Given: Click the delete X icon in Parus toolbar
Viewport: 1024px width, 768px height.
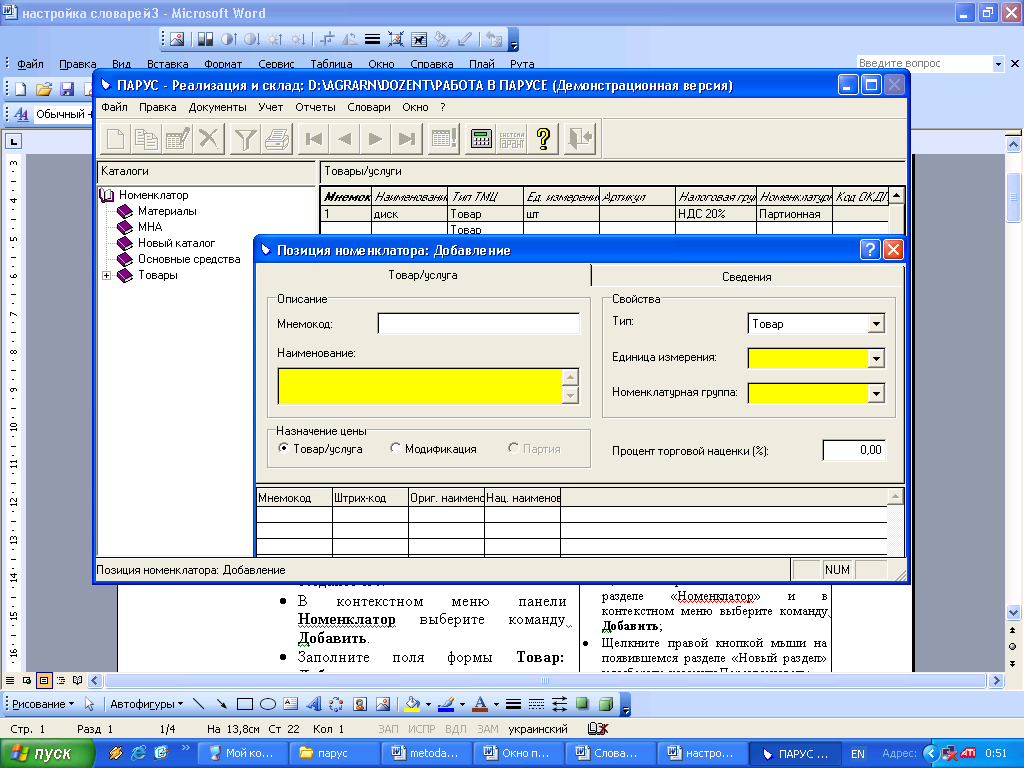Looking at the screenshot, I should pos(208,138).
